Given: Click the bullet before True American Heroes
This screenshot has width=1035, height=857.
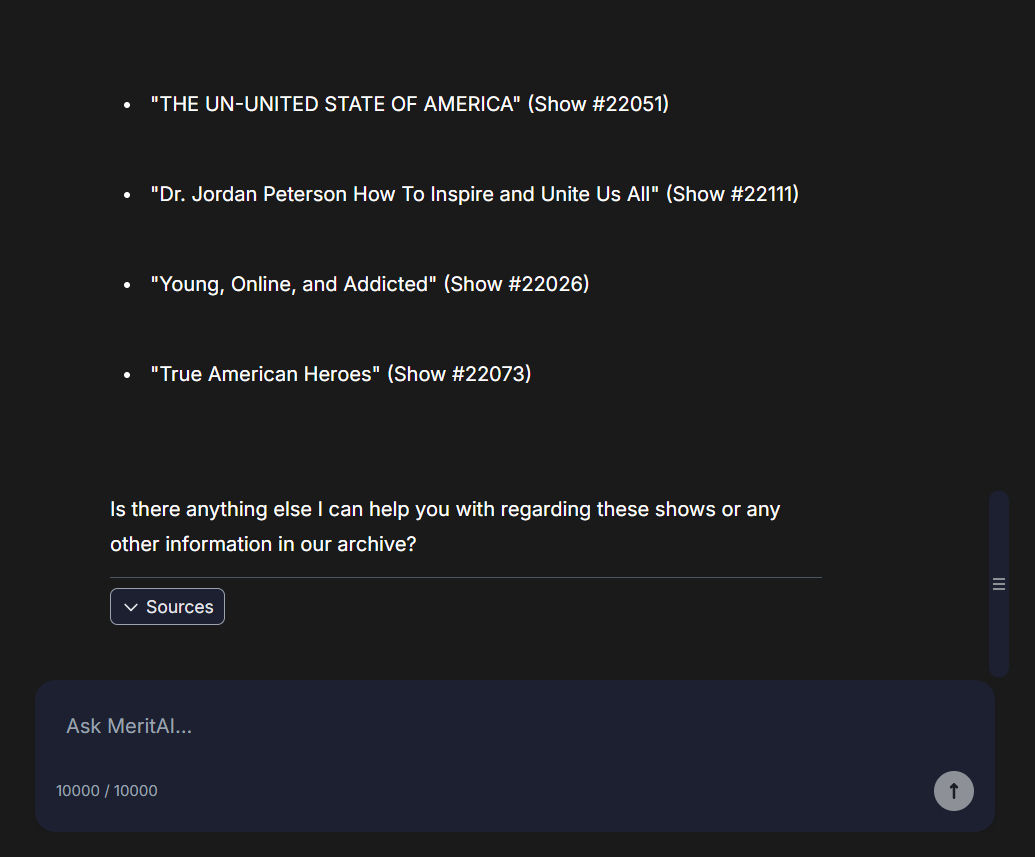Looking at the screenshot, I should point(127,374).
